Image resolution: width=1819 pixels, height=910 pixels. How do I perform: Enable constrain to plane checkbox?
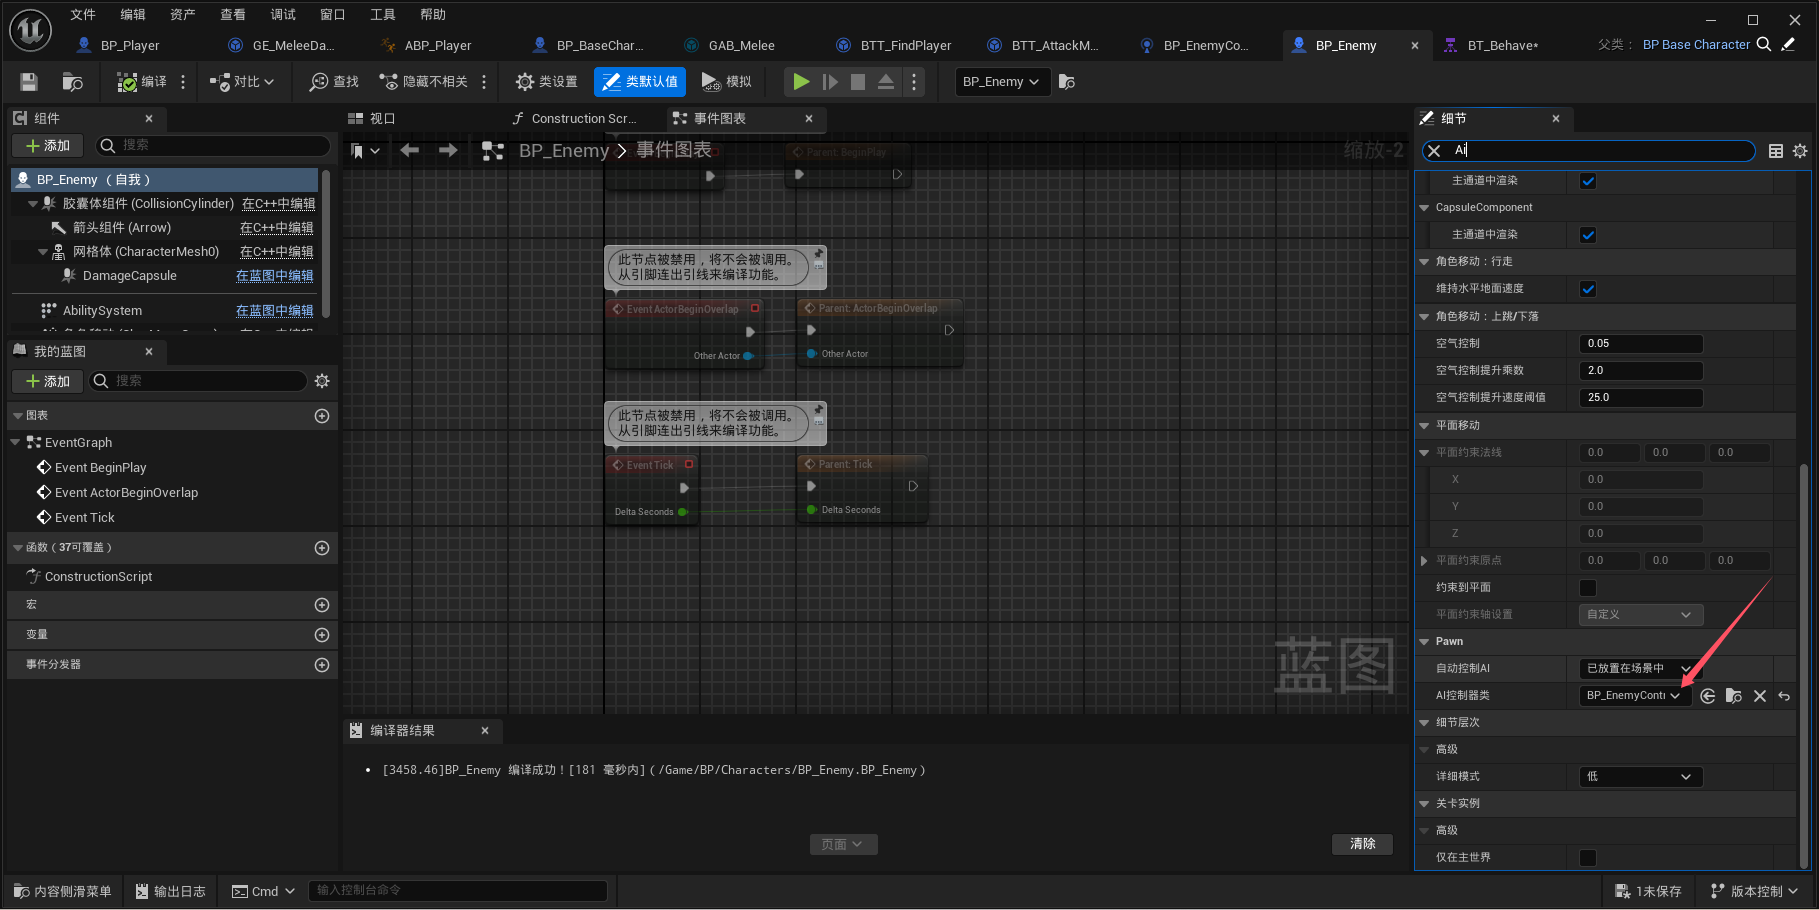pyautogui.click(x=1588, y=588)
